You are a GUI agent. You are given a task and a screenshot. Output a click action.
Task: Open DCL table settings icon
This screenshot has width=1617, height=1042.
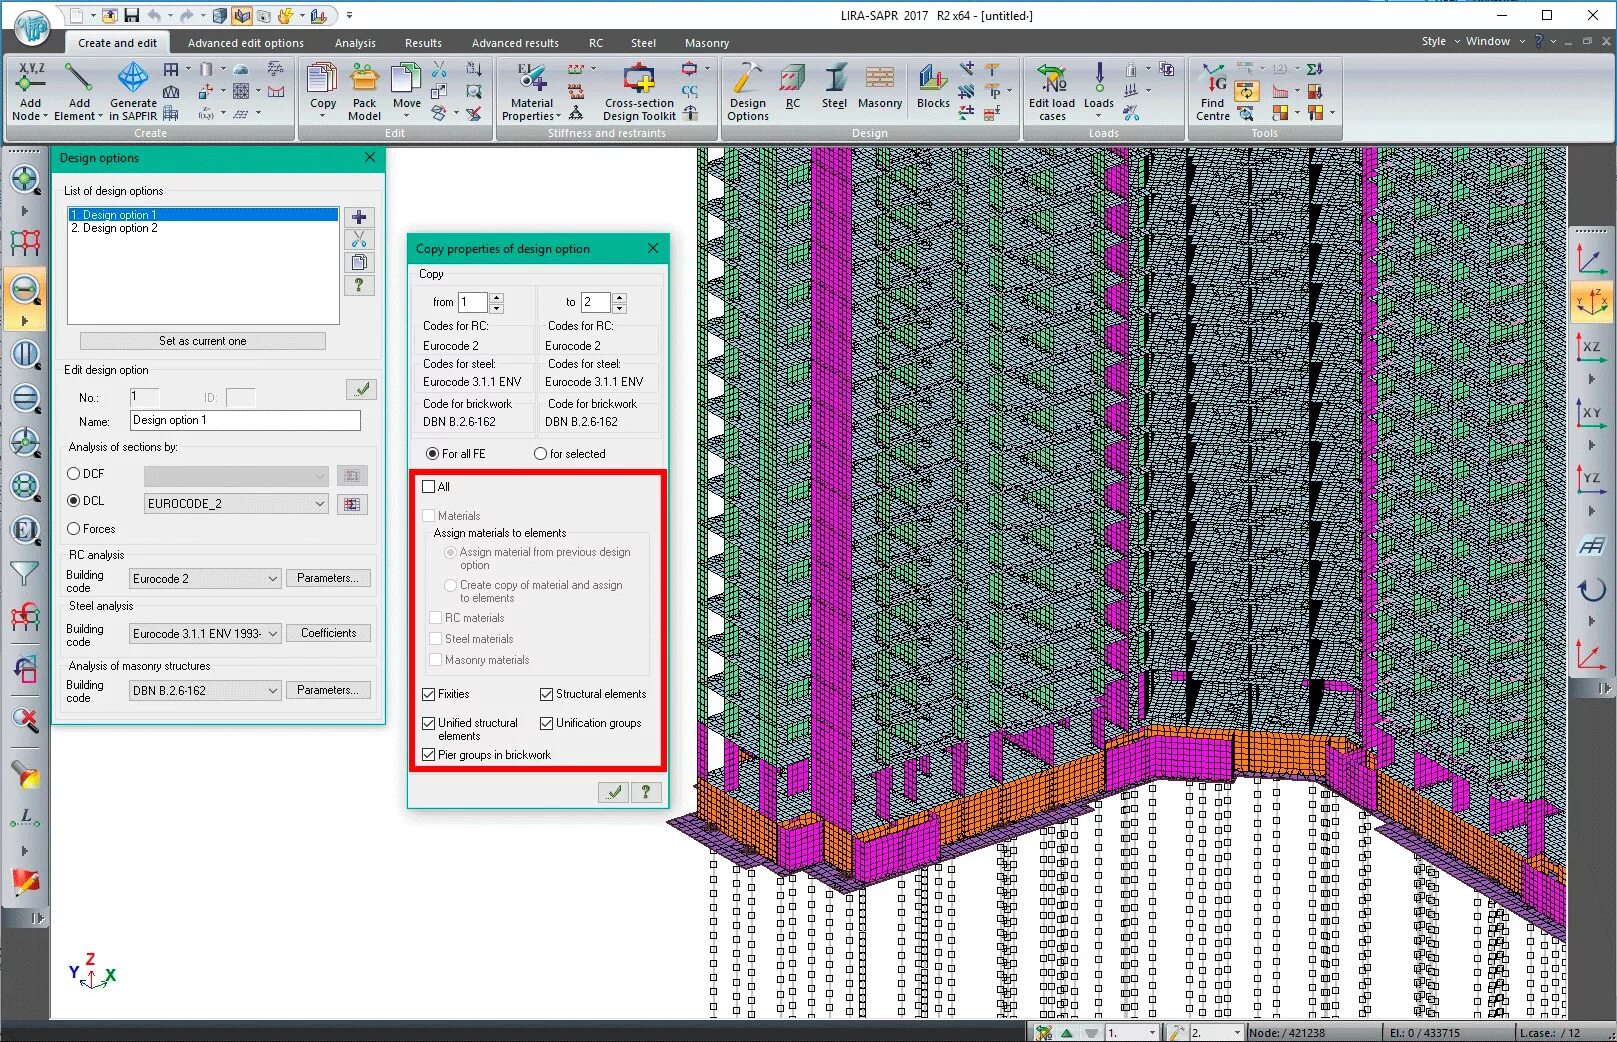pos(351,504)
